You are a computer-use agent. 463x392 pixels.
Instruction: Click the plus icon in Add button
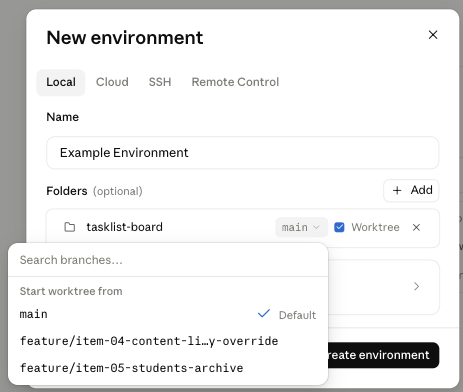[x=397, y=191]
